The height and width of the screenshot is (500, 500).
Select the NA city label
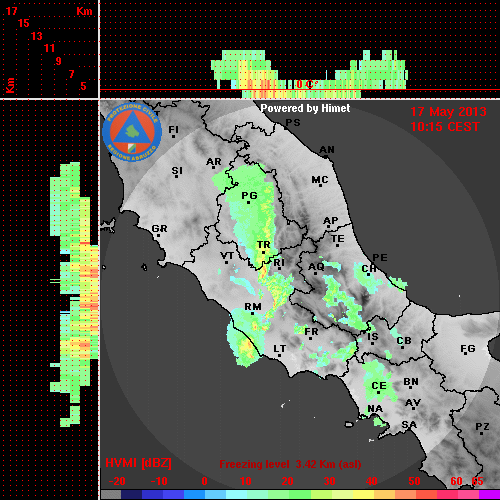(375, 409)
